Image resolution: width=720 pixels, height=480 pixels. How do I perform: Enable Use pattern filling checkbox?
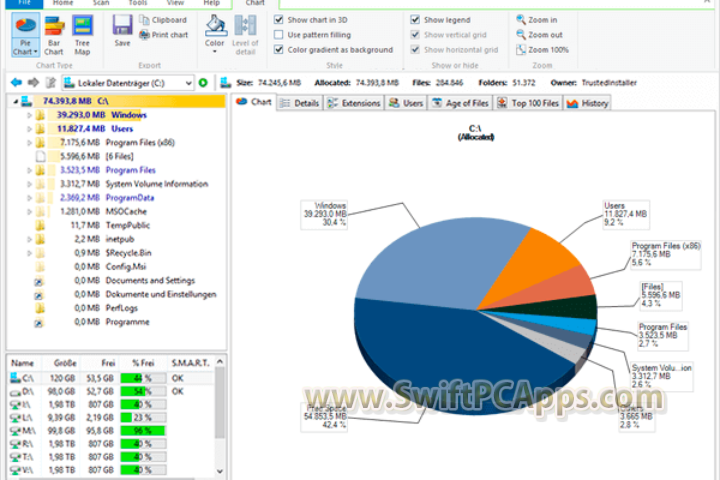[278, 34]
